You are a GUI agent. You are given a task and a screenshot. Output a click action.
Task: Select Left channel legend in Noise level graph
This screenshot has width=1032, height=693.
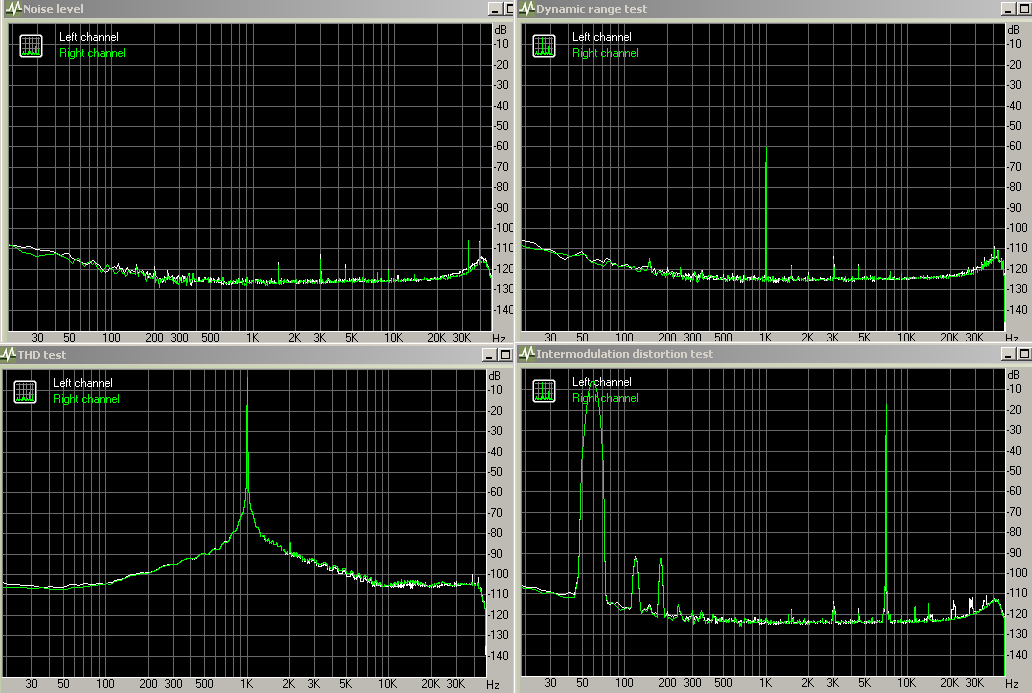point(88,37)
